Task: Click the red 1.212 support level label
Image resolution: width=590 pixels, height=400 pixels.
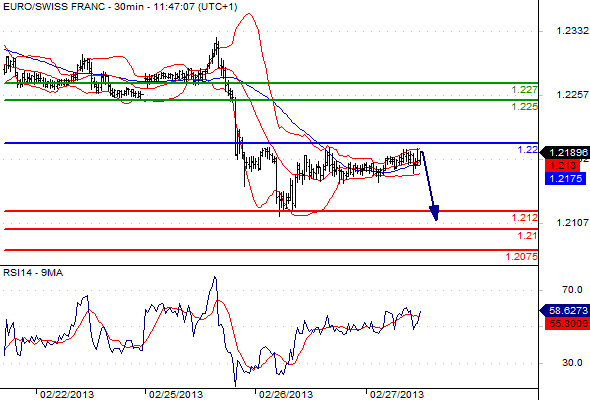Action: click(x=525, y=218)
